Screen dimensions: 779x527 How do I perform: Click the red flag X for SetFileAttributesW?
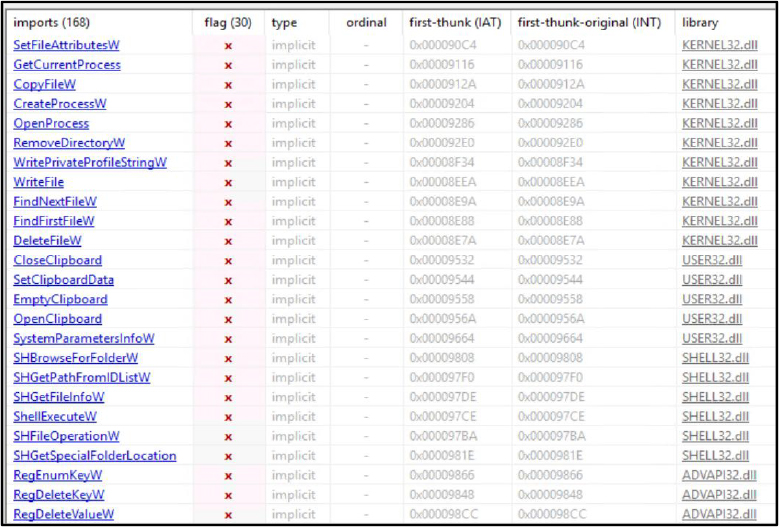pyautogui.click(x=228, y=46)
